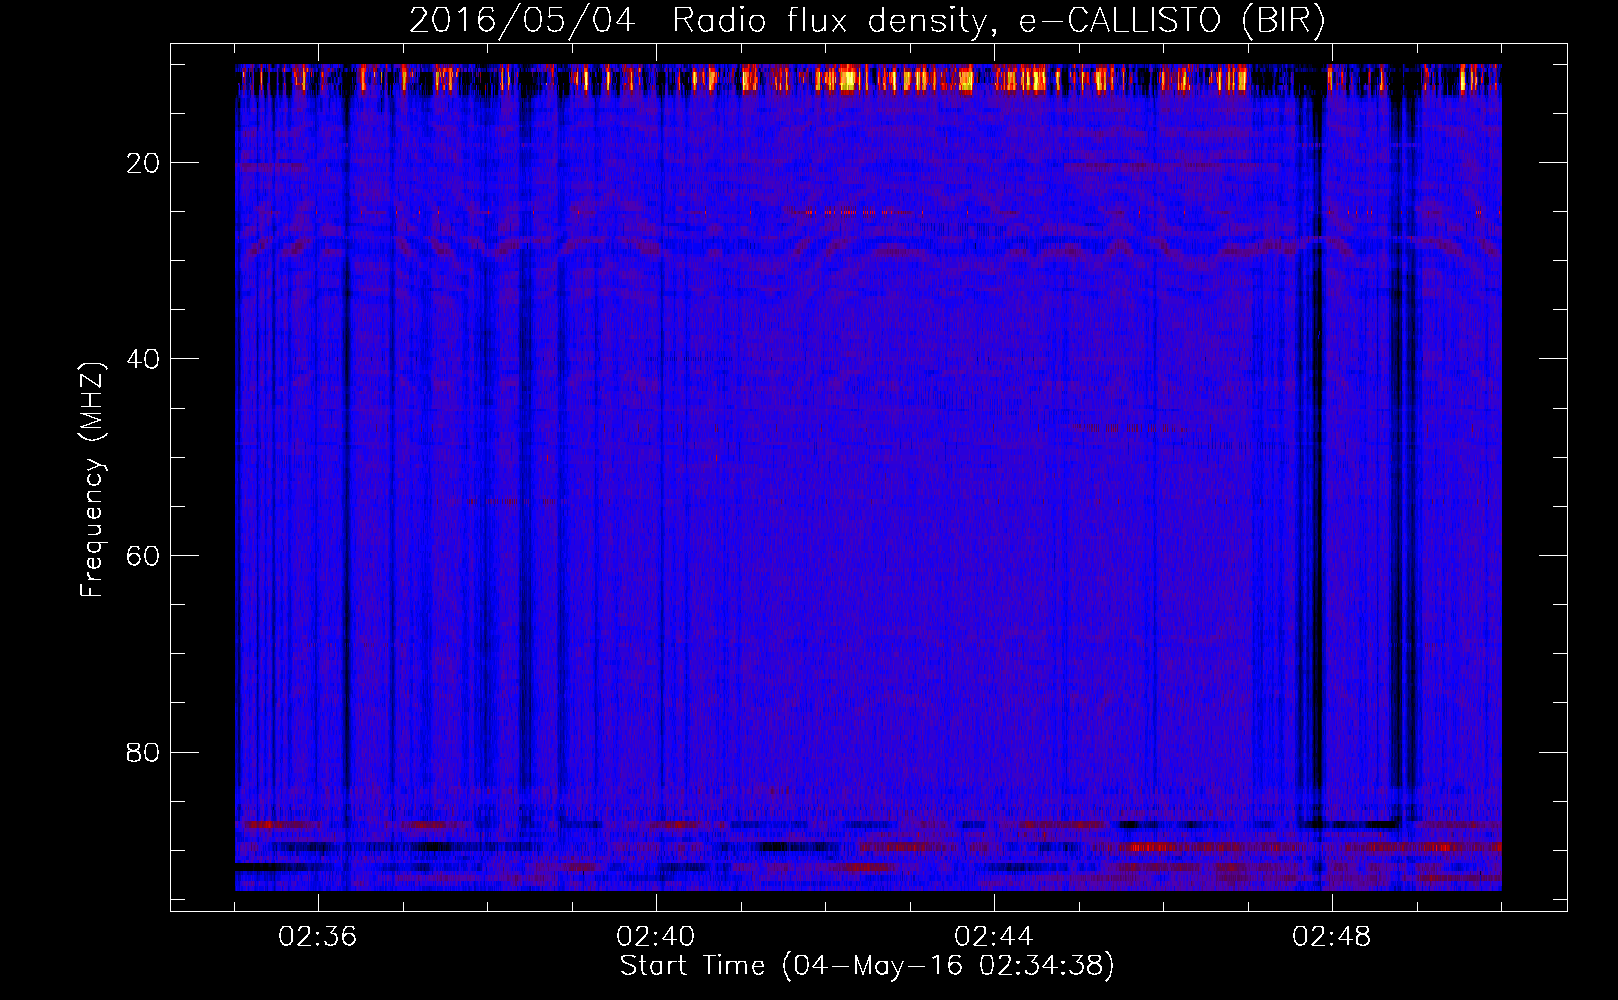Image resolution: width=1618 pixels, height=1000 pixels.
Task: Click the 'Start Time (04-May-16 02:34:38)' label
Action: [867, 966]
